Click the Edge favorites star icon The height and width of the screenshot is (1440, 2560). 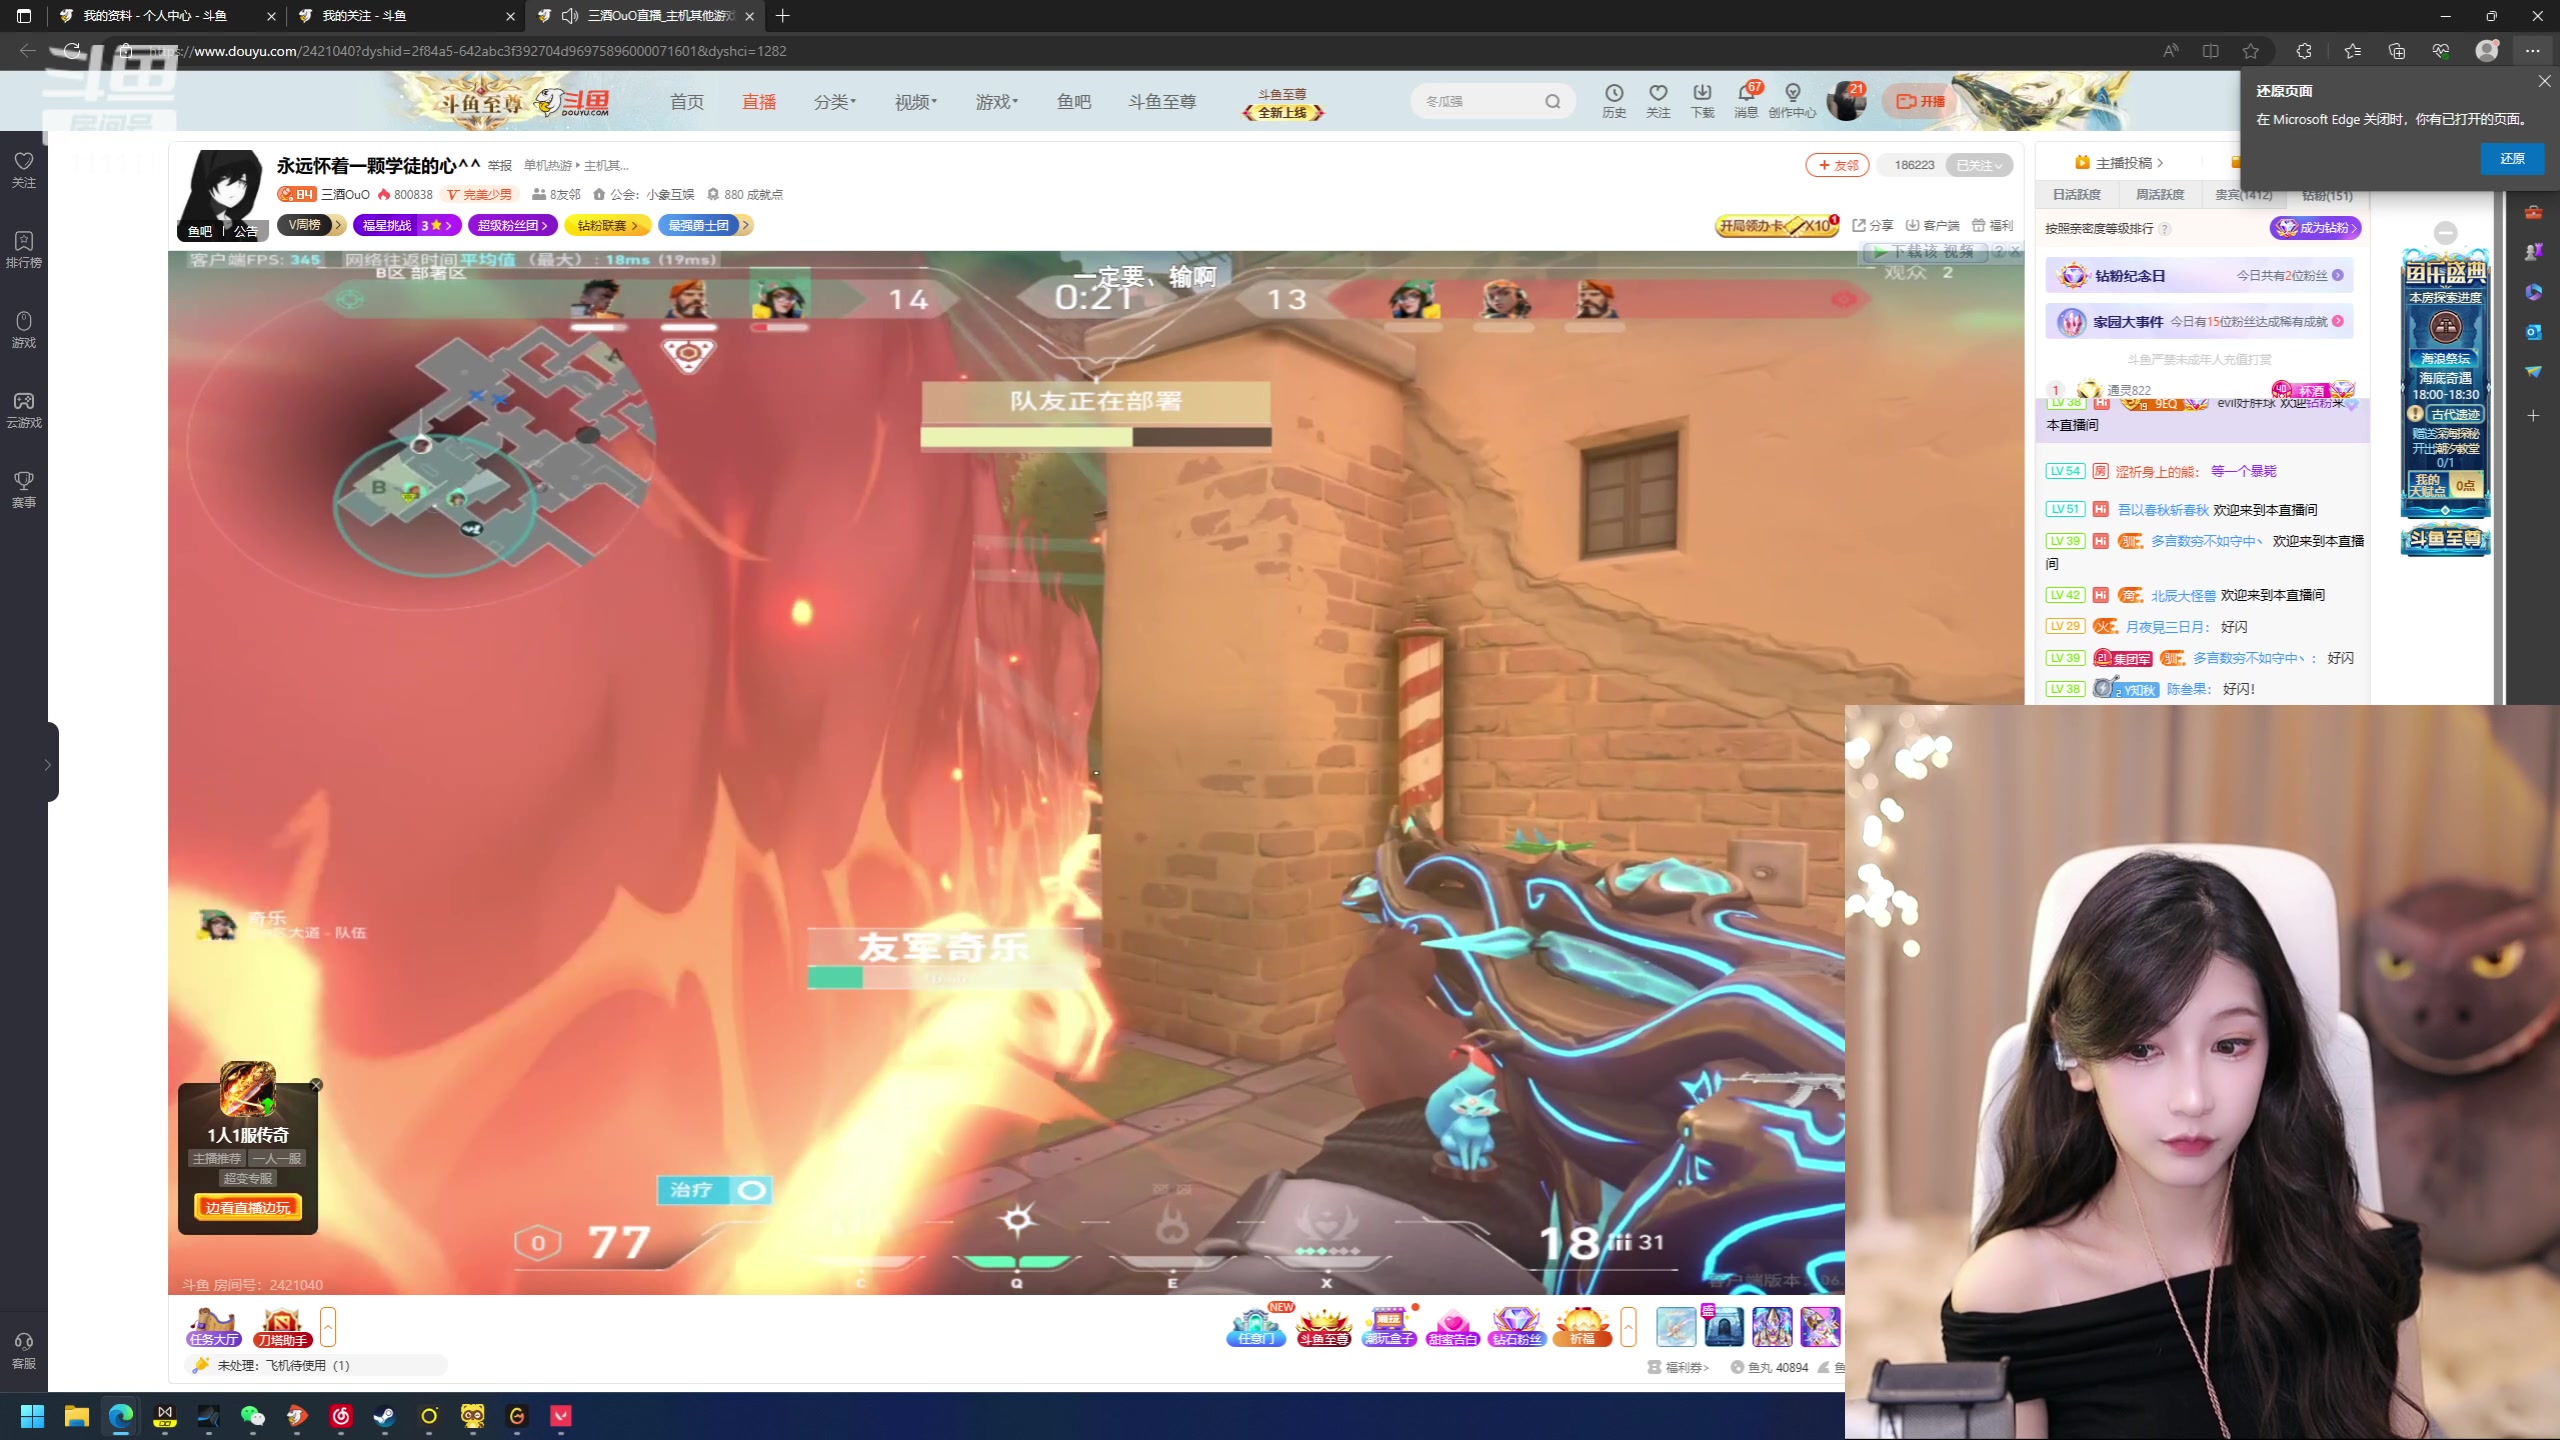pos(2250,51)
